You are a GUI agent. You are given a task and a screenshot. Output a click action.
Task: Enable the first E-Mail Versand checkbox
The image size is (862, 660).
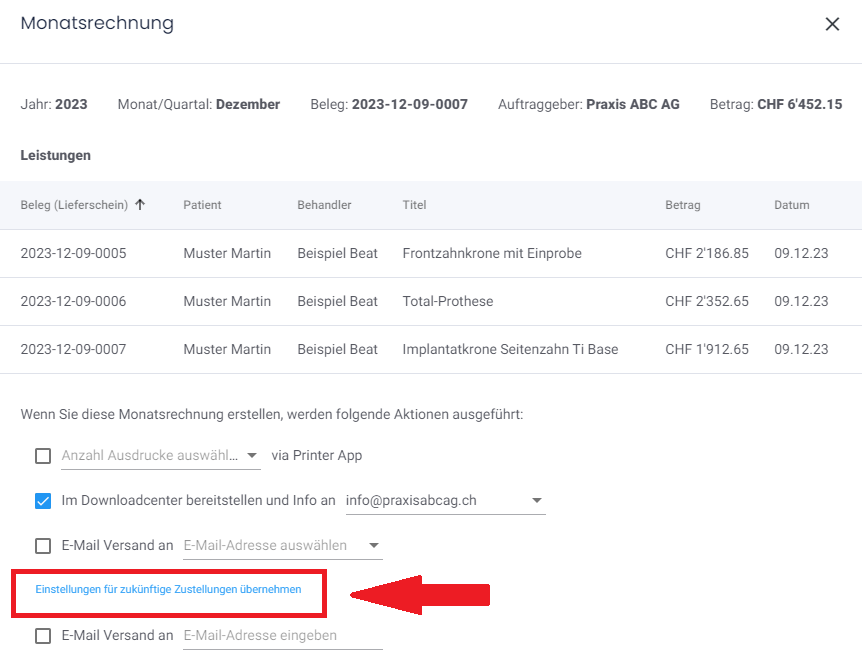tap(43, 545)
